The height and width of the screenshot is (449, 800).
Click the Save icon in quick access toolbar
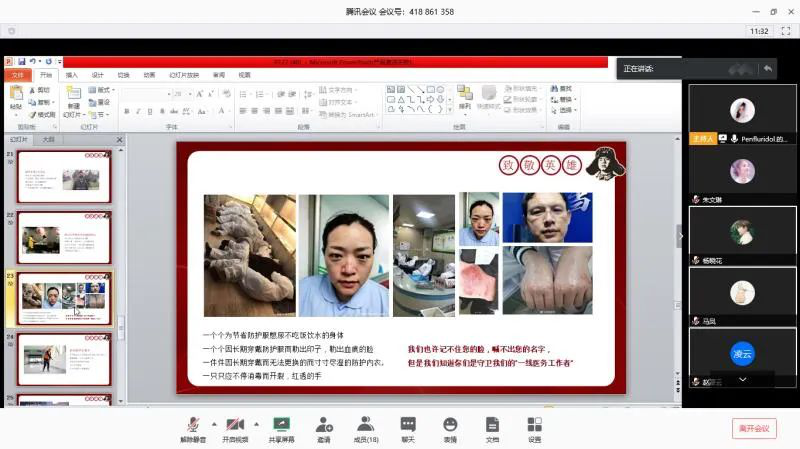pyautogui.click(x=22, y=62)
